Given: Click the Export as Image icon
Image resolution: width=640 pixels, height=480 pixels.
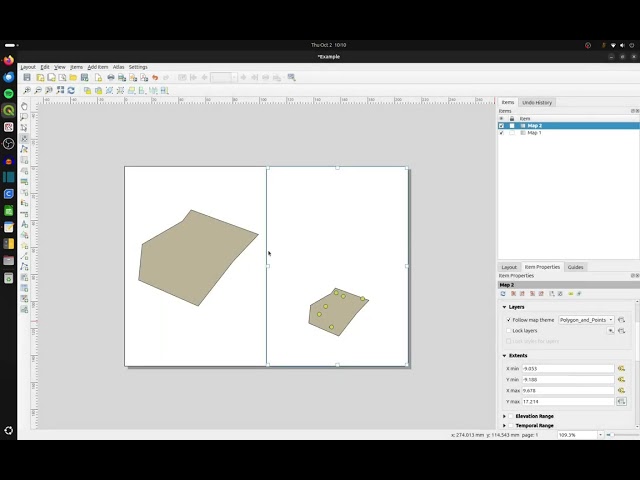Looking at the screenshot, I should [122, 78].
